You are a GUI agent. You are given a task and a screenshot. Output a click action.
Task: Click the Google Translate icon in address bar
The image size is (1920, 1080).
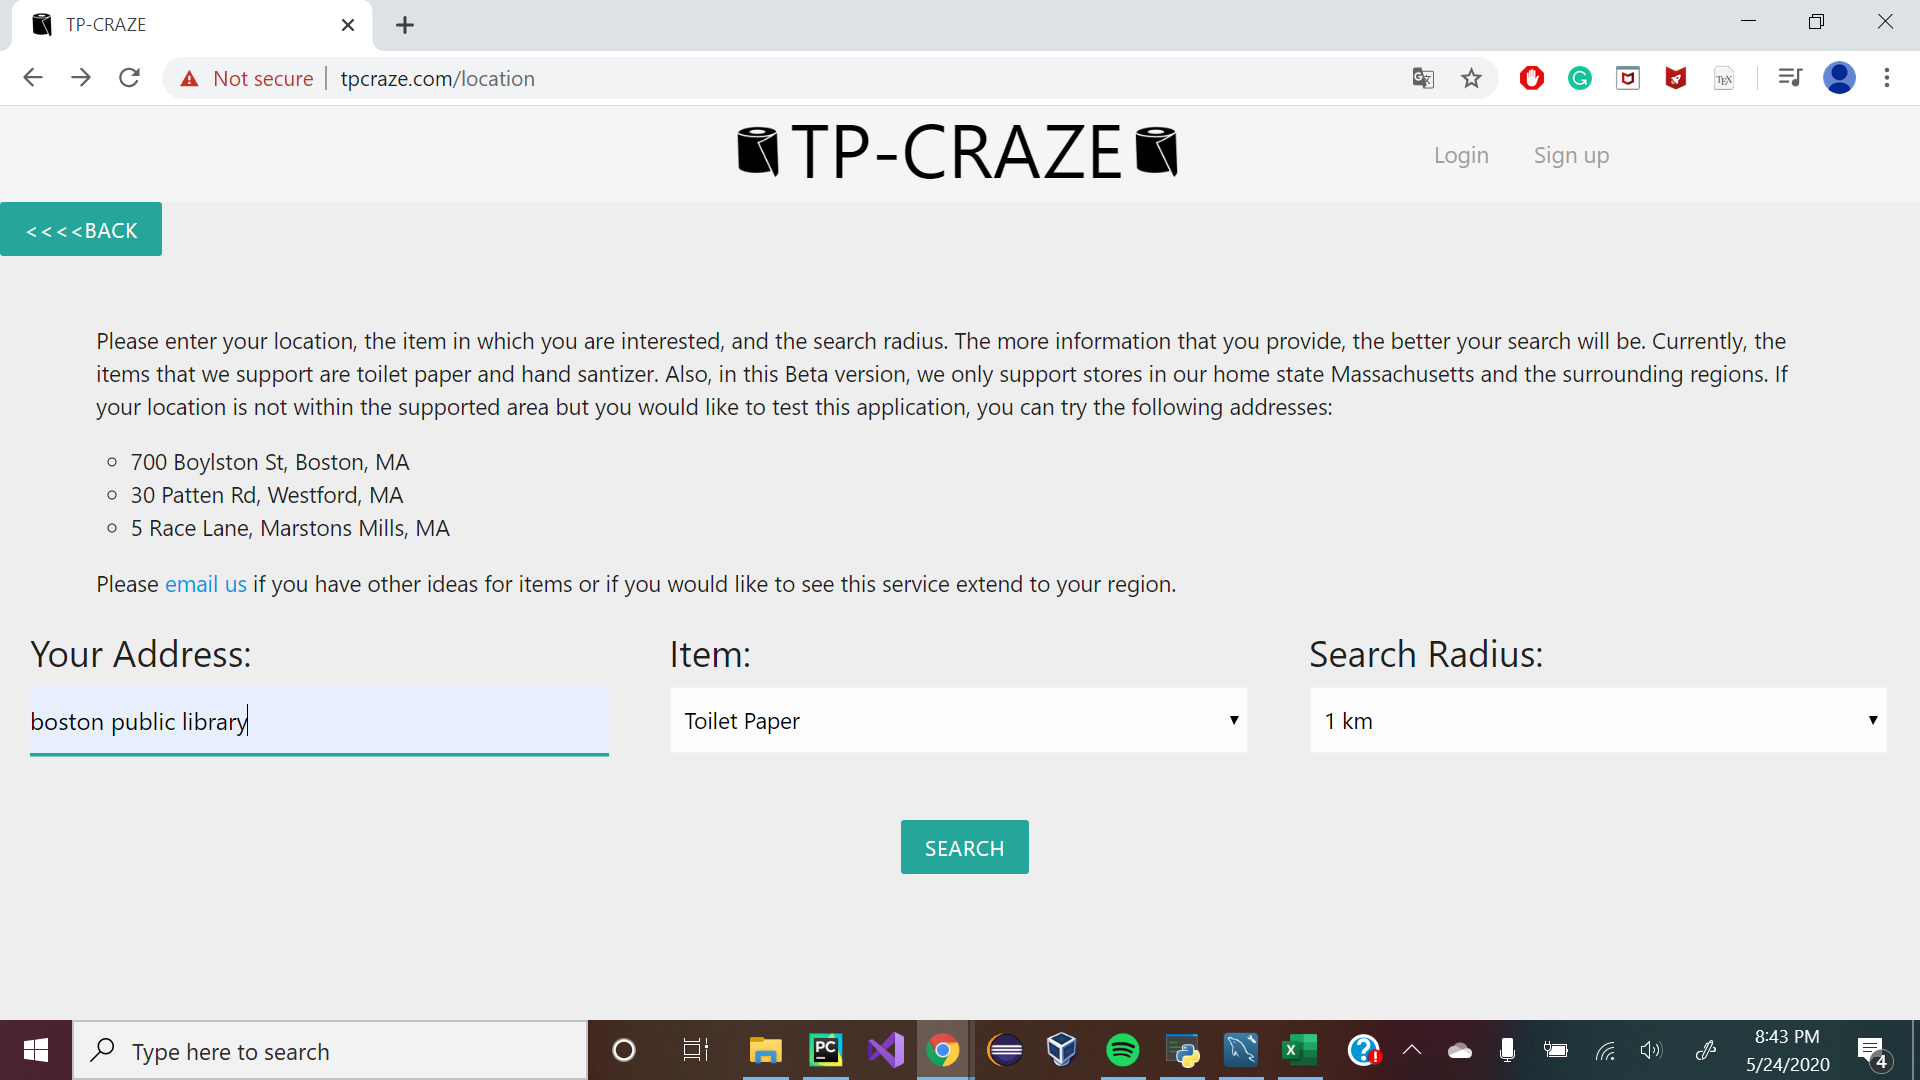click(1422, 78)
